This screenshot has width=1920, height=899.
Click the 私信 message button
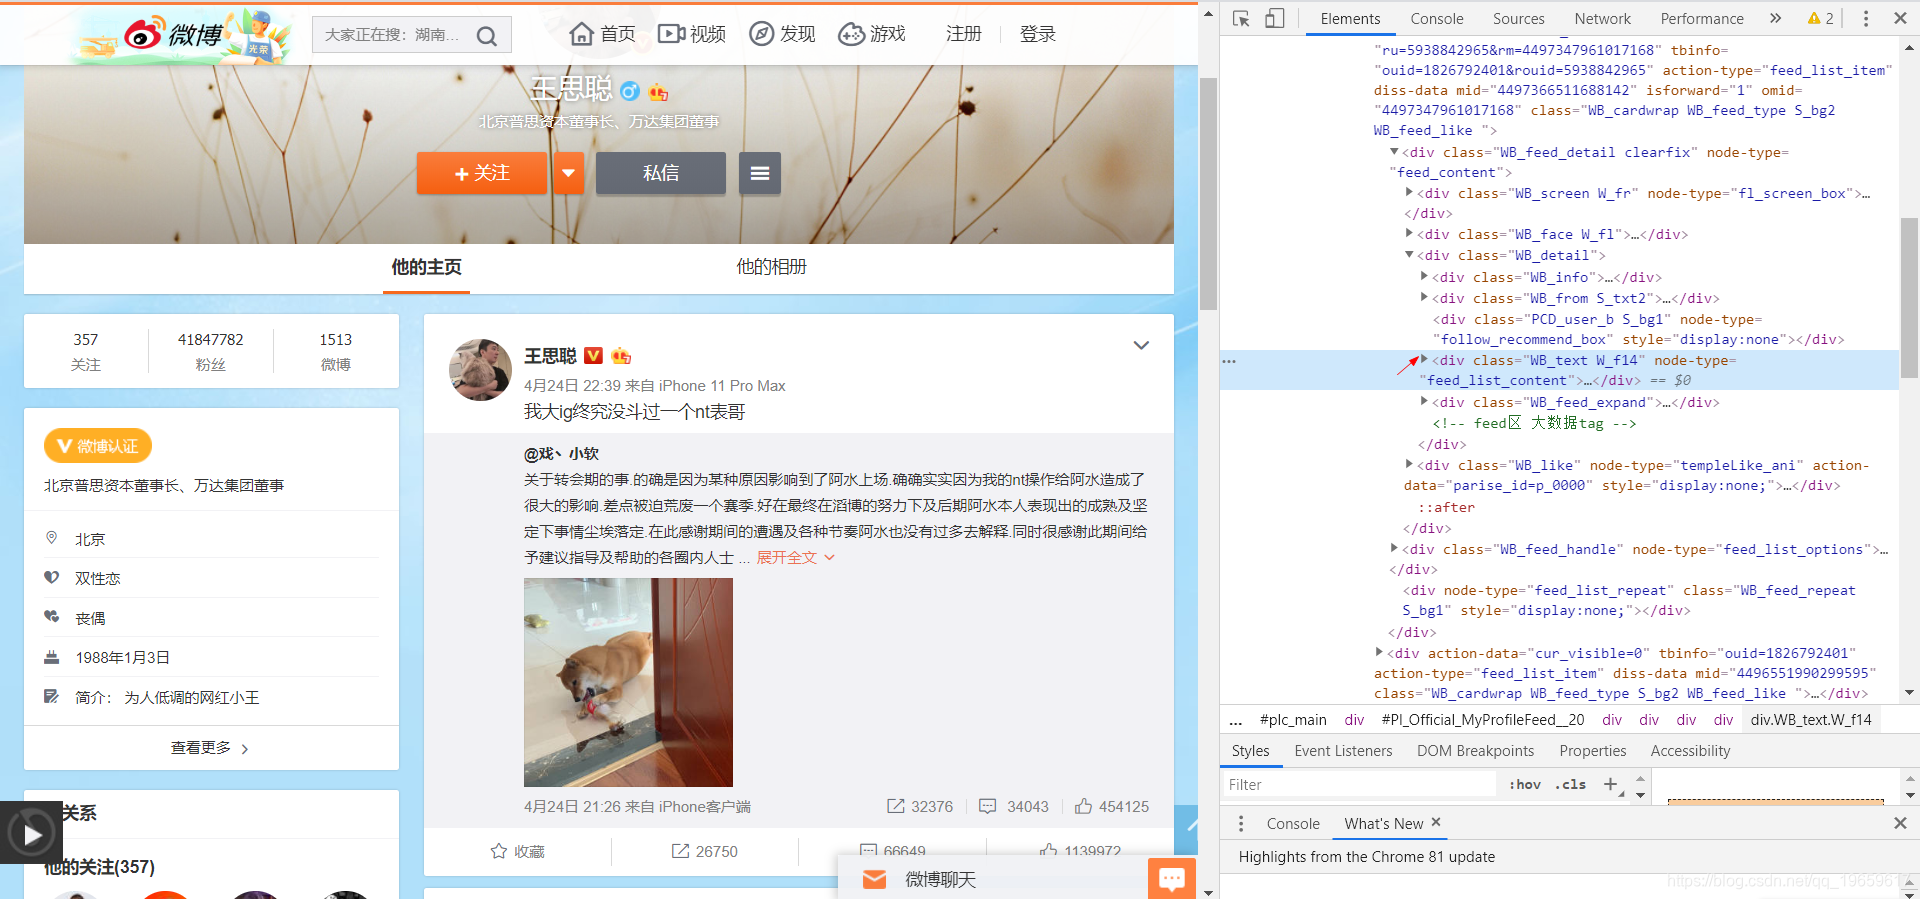(x=661, y=173)
